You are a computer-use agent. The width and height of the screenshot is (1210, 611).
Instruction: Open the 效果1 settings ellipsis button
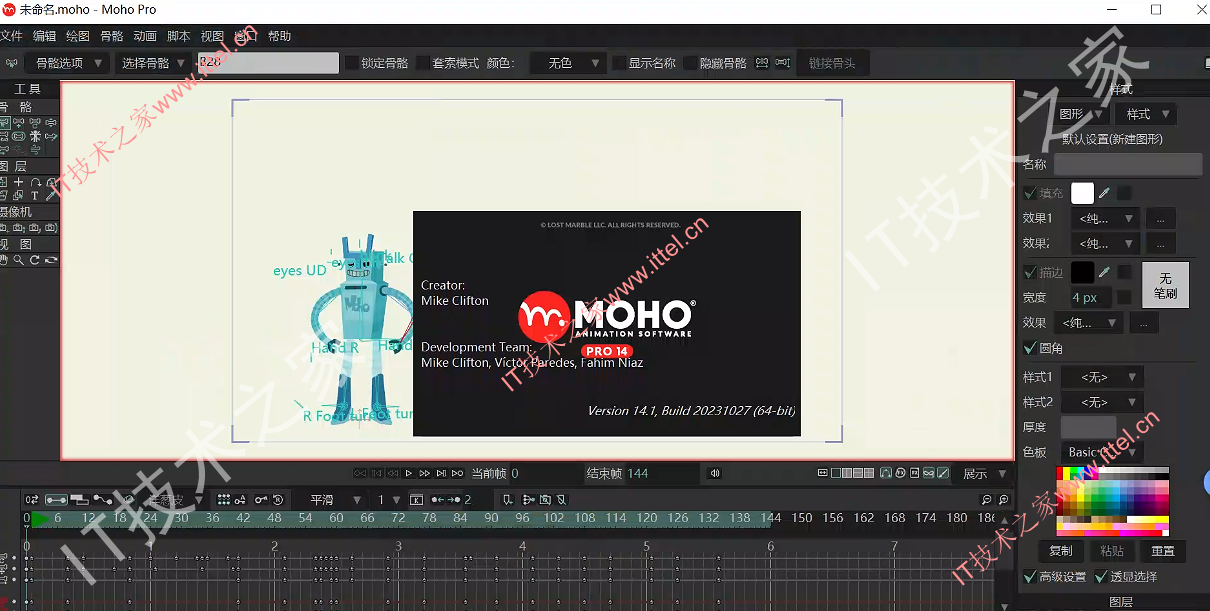tap(1160, 218)
